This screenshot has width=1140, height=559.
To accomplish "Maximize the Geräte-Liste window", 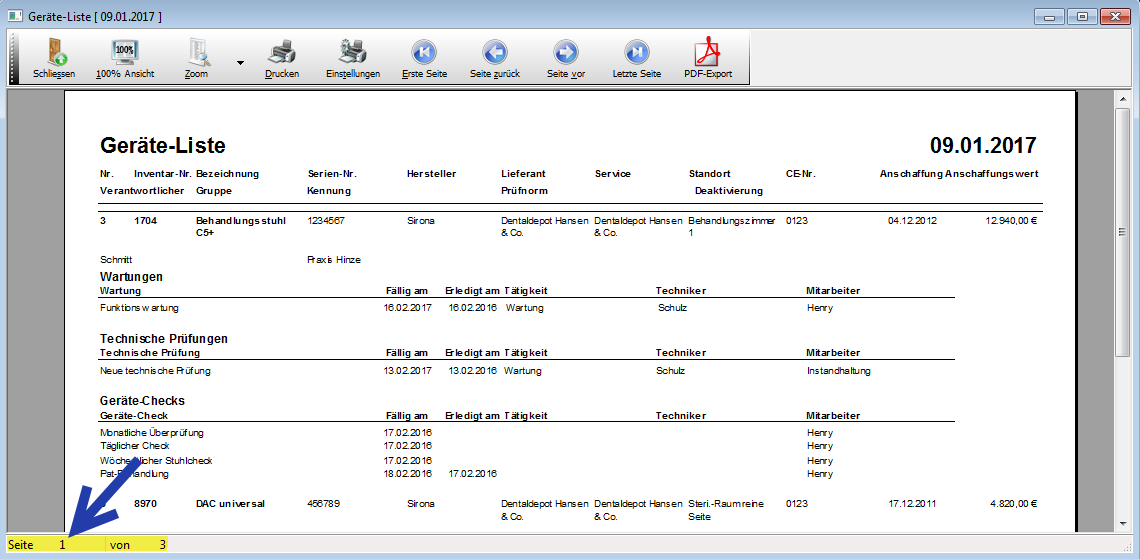I will pos(1083,15).
